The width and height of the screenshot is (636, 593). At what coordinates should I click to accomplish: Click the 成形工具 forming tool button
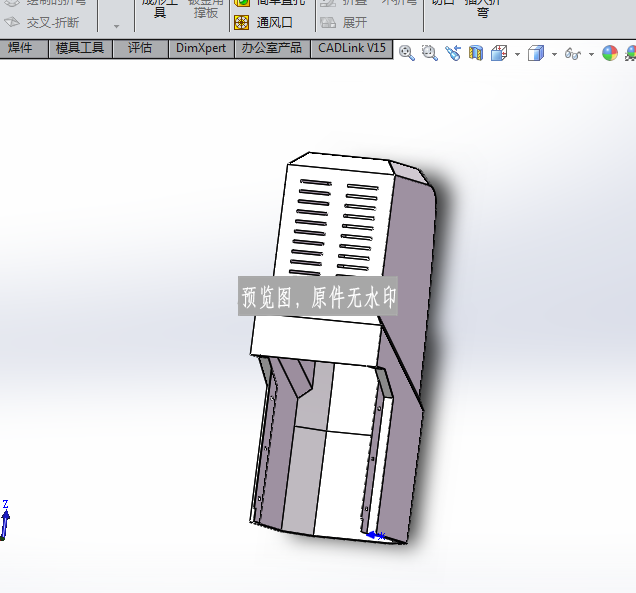[159, 8]
